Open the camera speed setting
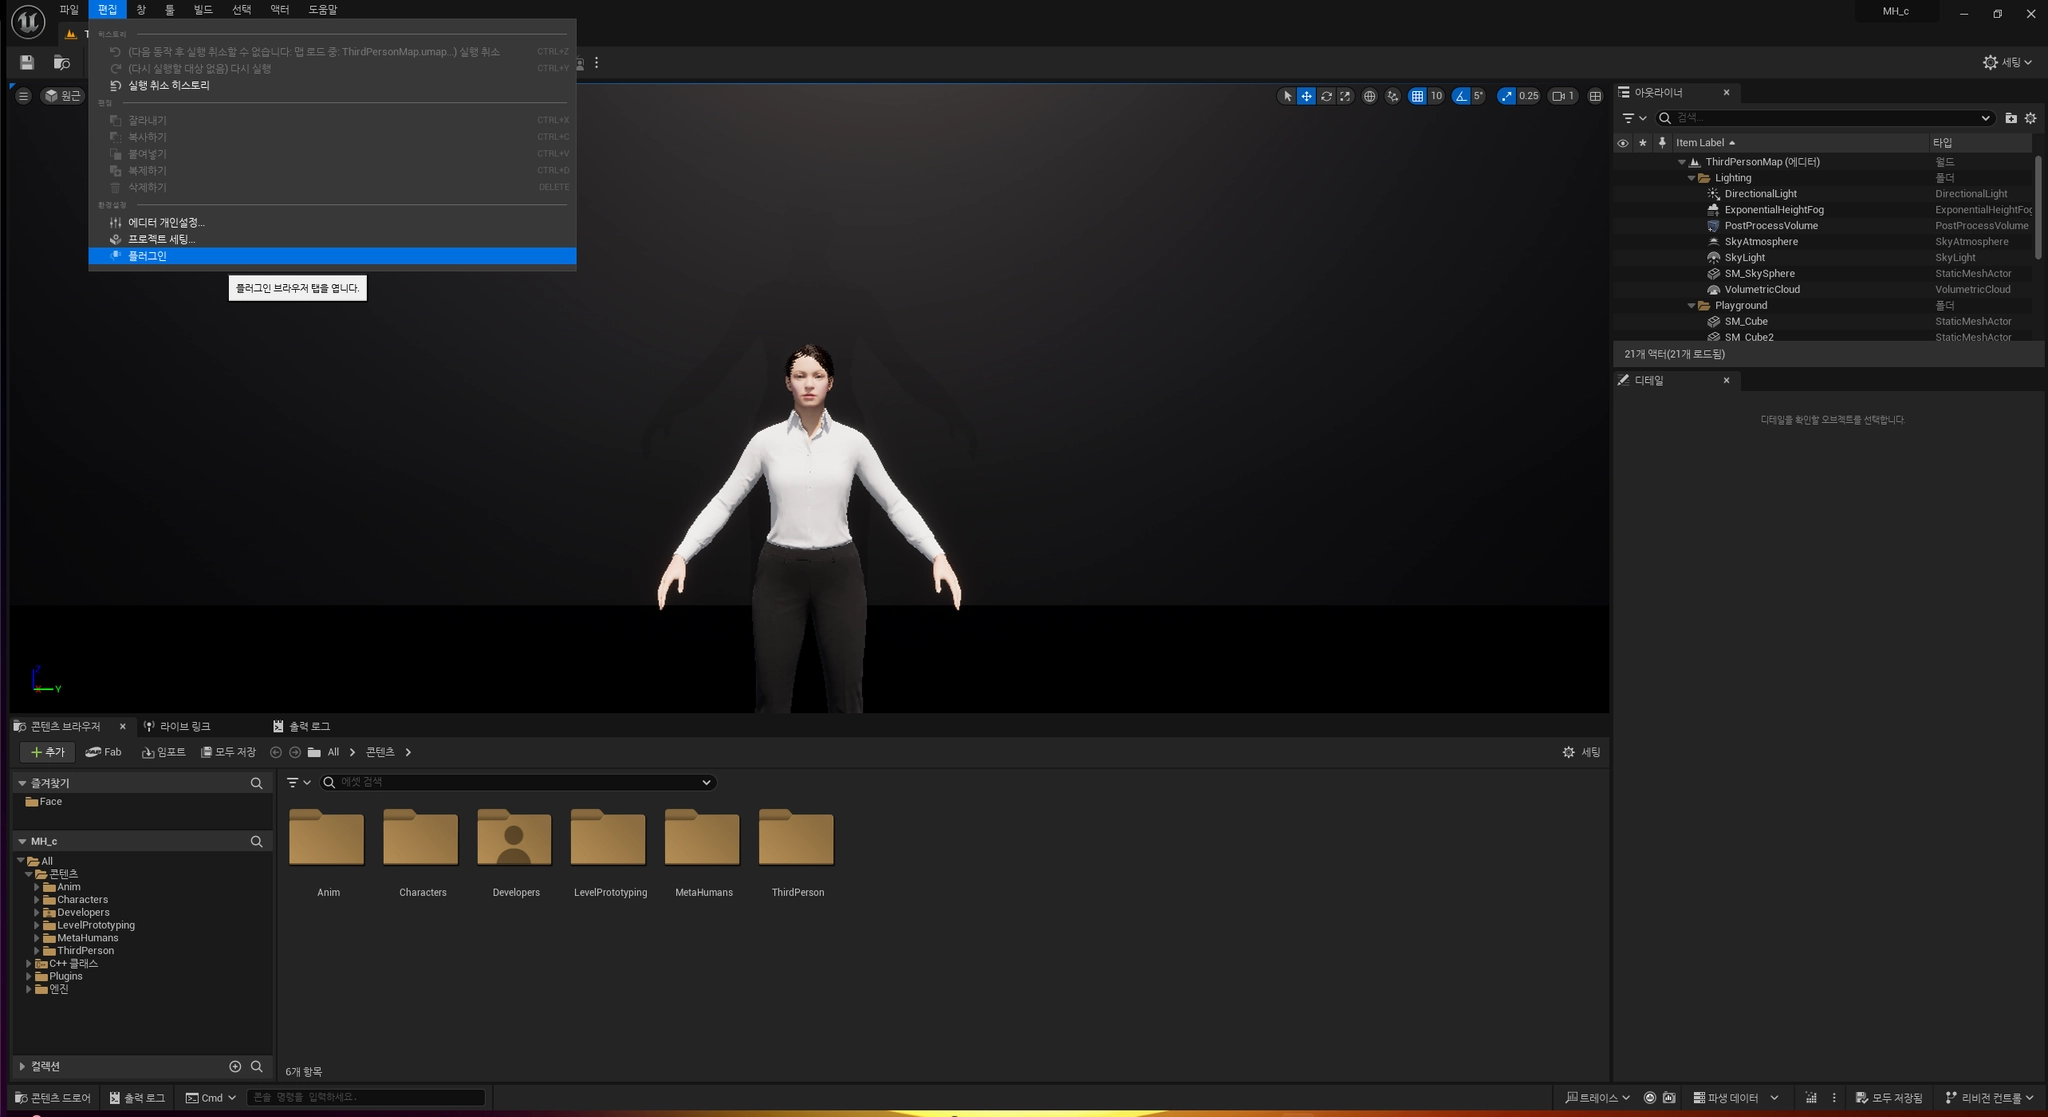Image resolution: width=2048 pixels, height=1117 pixels. click(x=1562, y=96)
